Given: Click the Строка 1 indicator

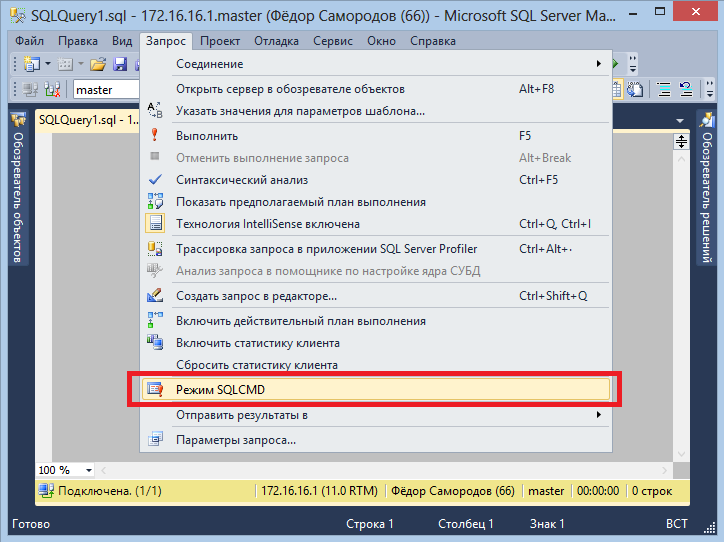Looking at the screenshot, I should point(370,524).
